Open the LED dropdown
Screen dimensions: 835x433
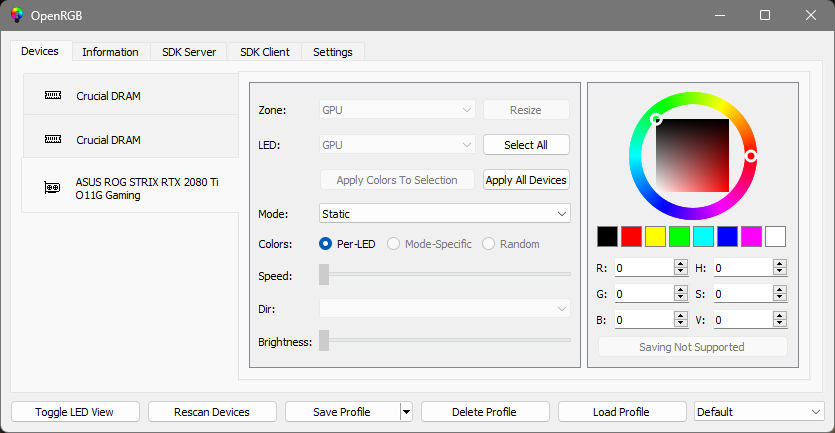(x=397, y=145)
